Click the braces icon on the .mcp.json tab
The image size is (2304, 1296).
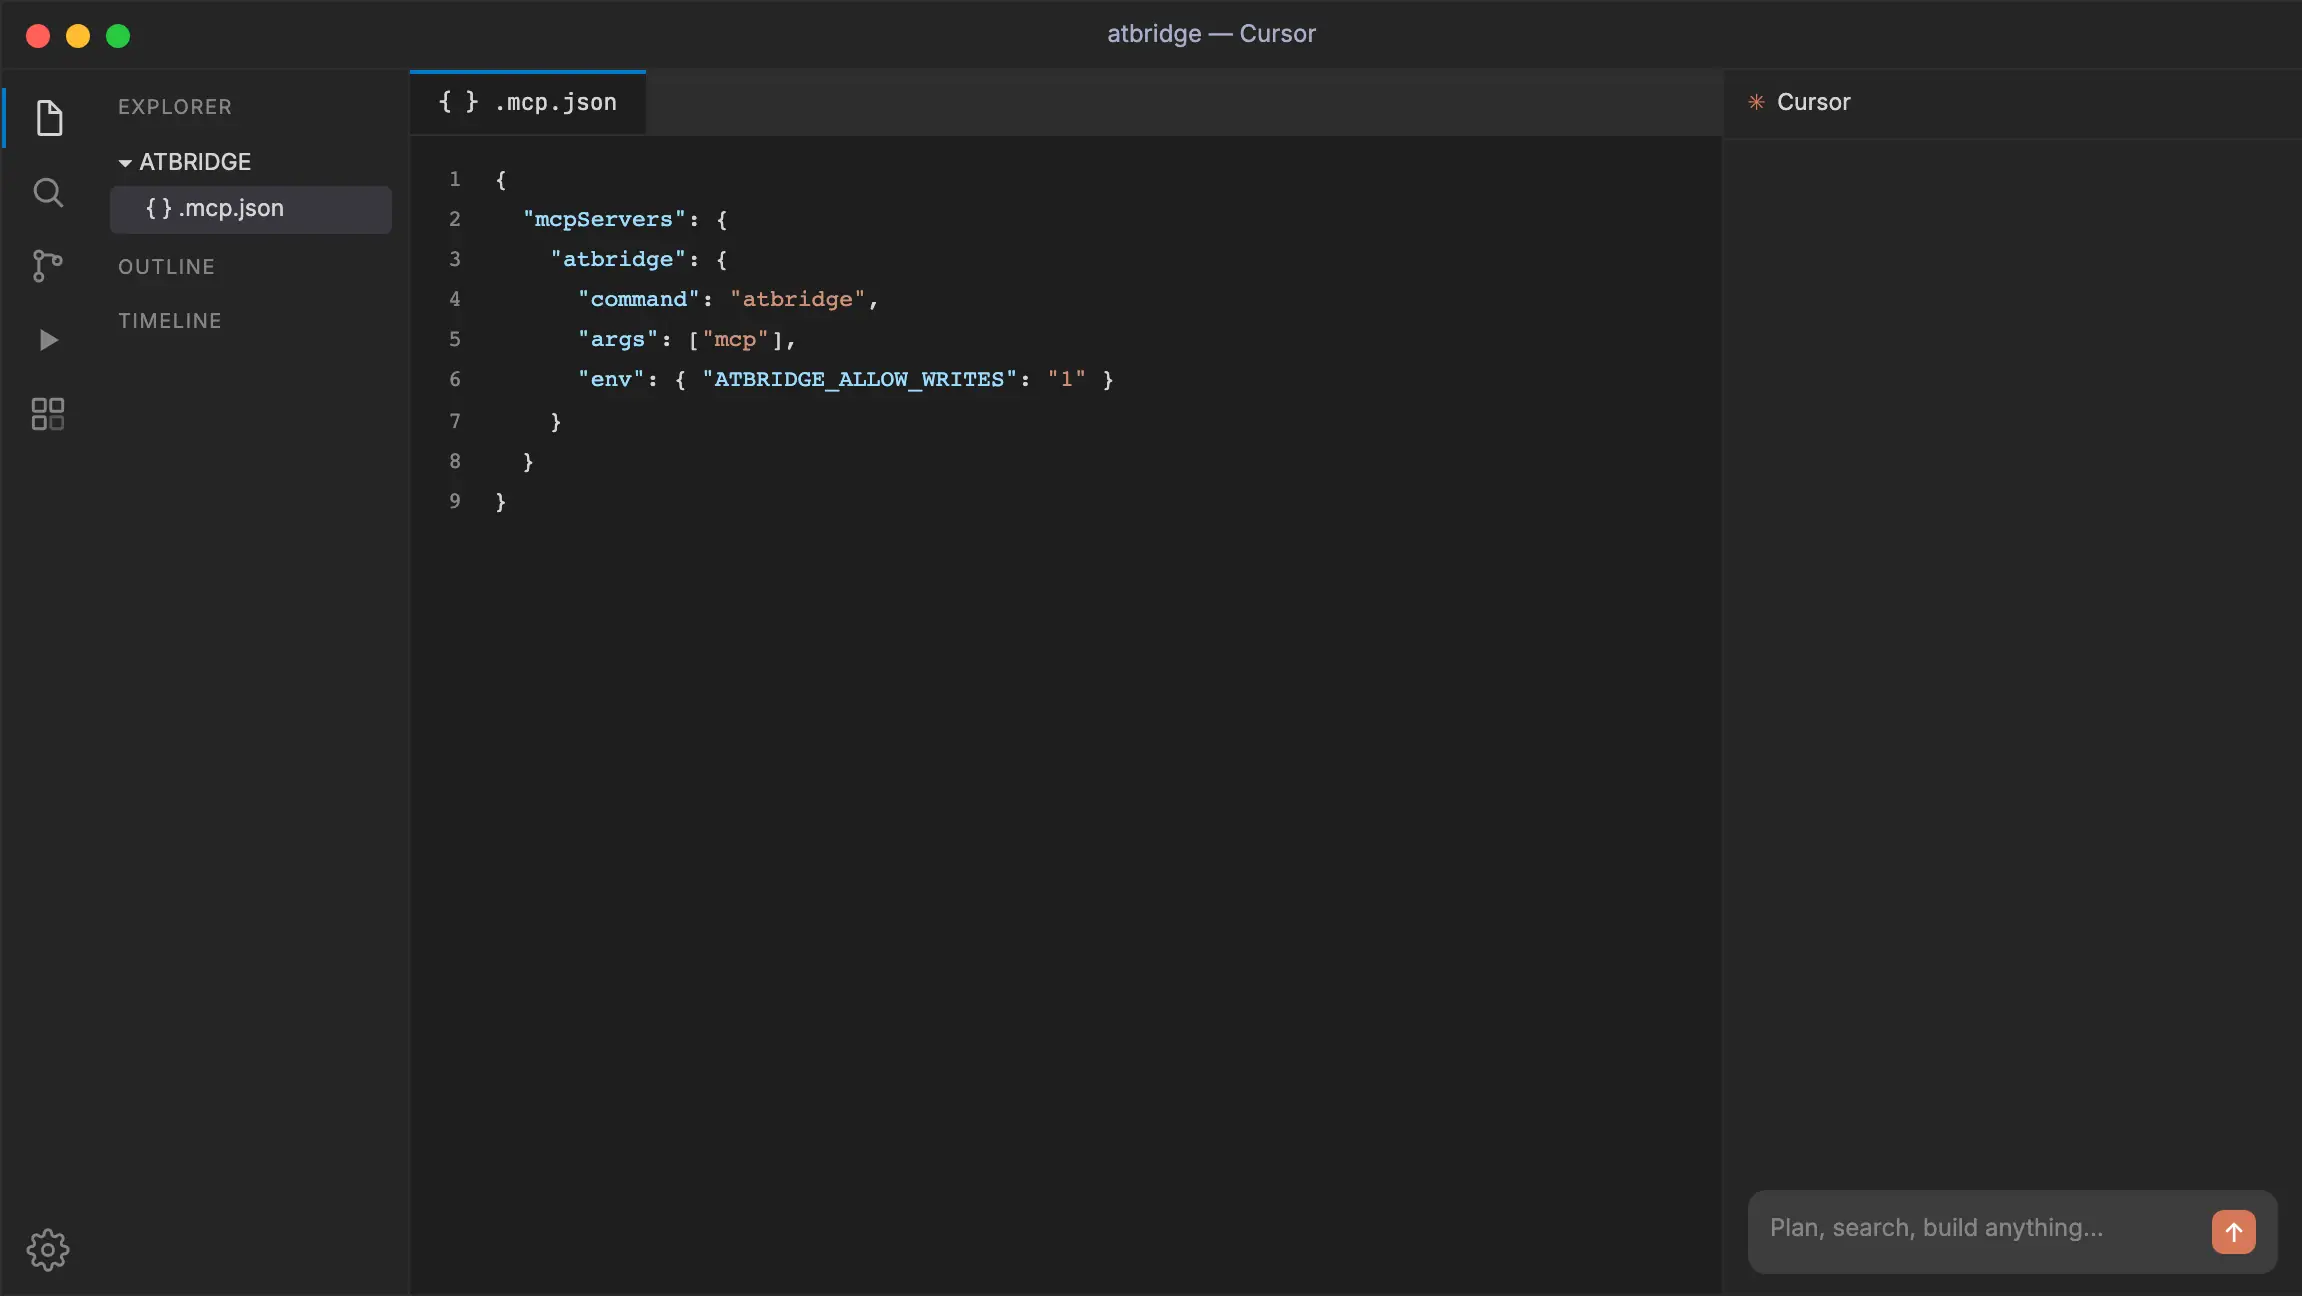(x=458, y=102)
